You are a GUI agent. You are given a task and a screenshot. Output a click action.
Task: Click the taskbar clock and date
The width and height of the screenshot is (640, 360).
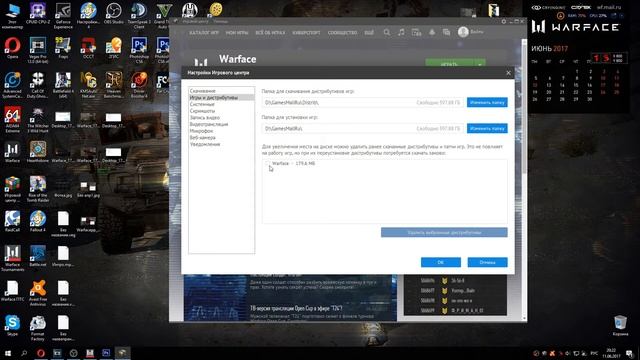click(x=611, y=353)
